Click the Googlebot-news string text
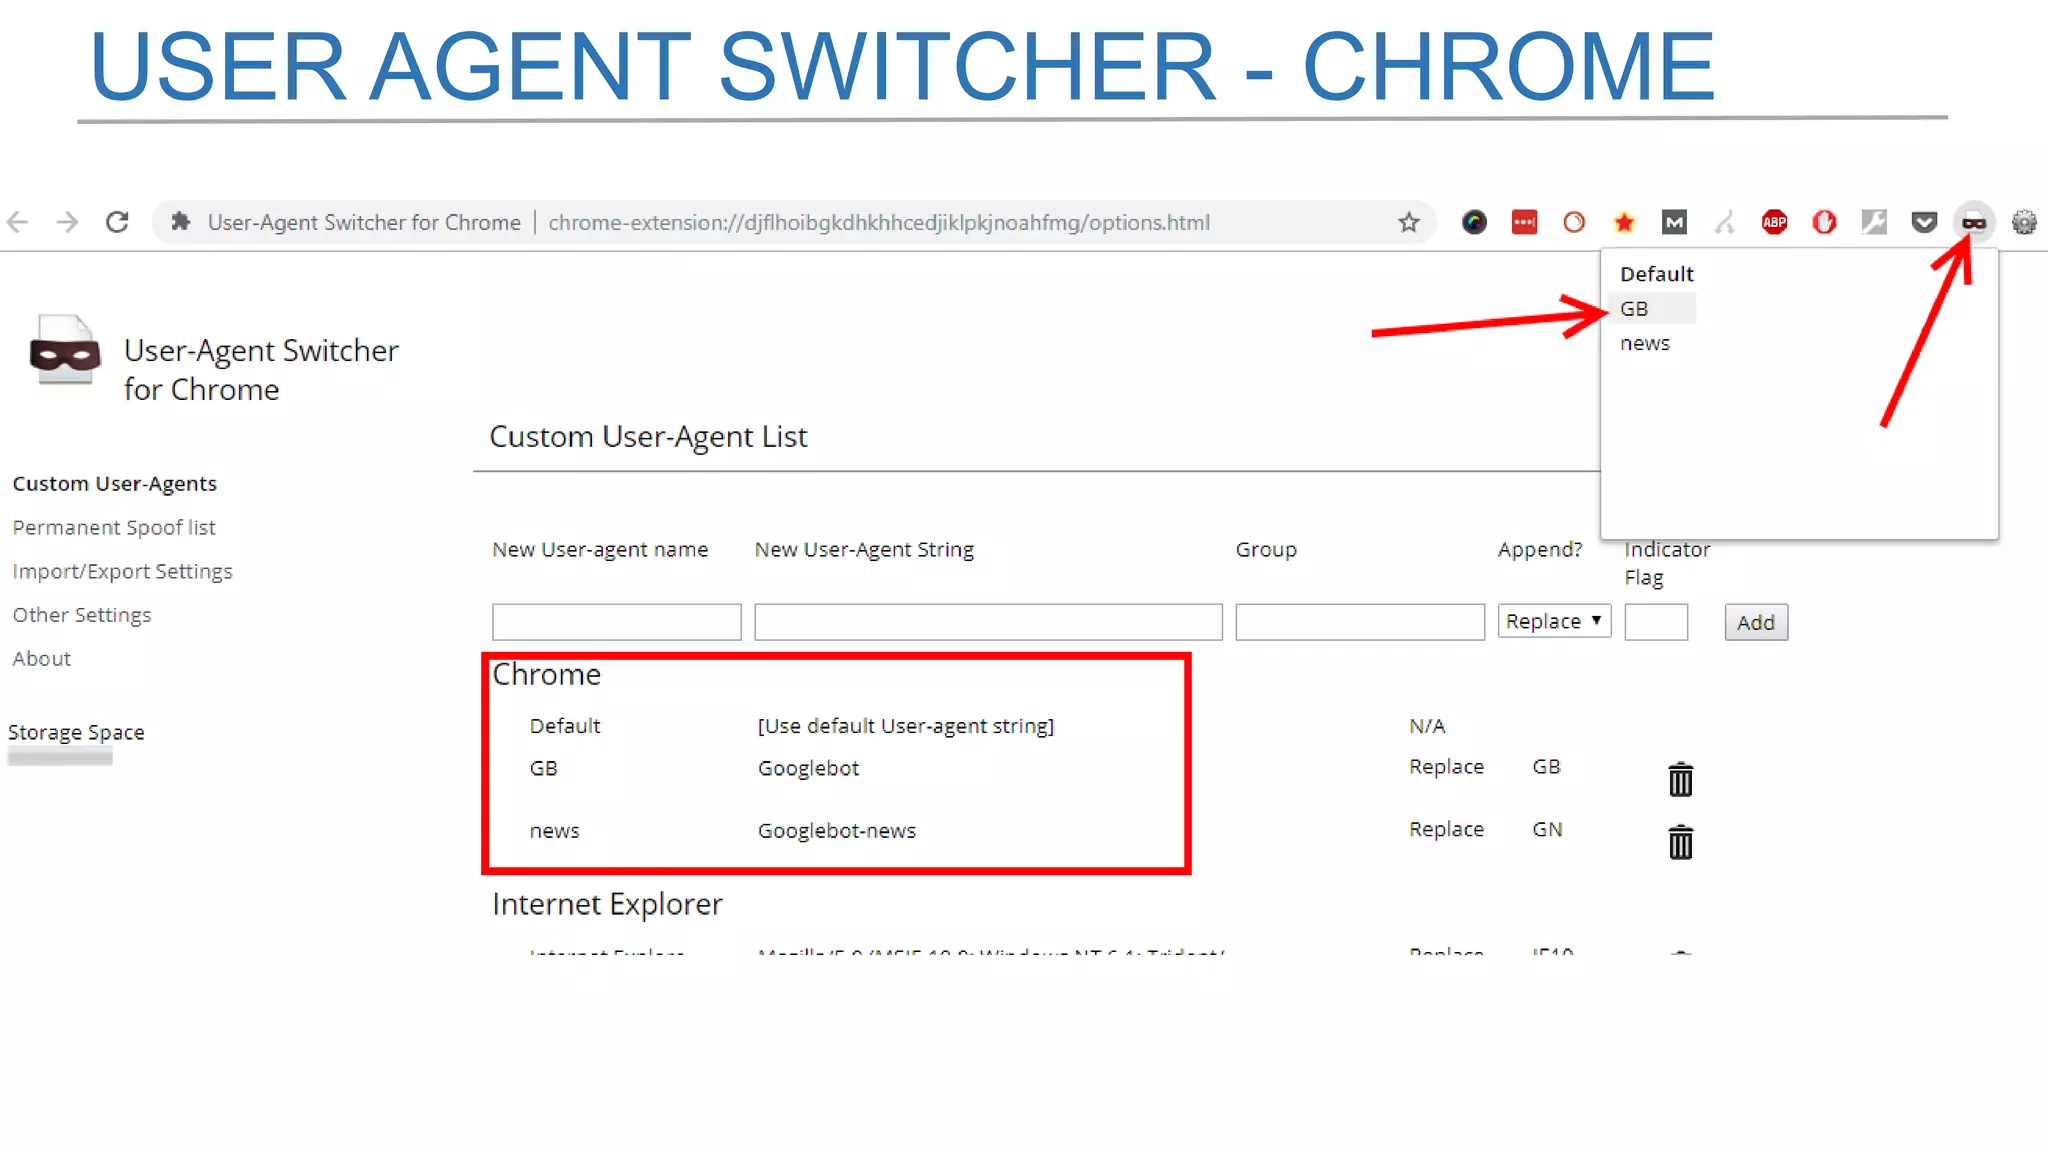 click(837, 831)
